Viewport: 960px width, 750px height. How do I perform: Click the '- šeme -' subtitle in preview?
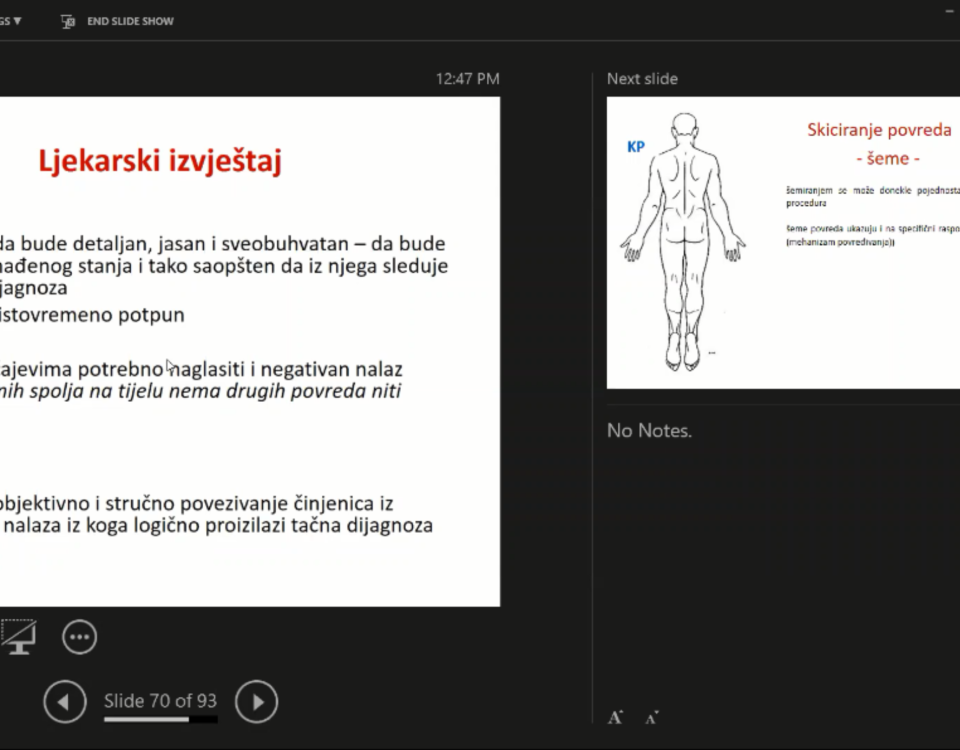pos(888,159)
